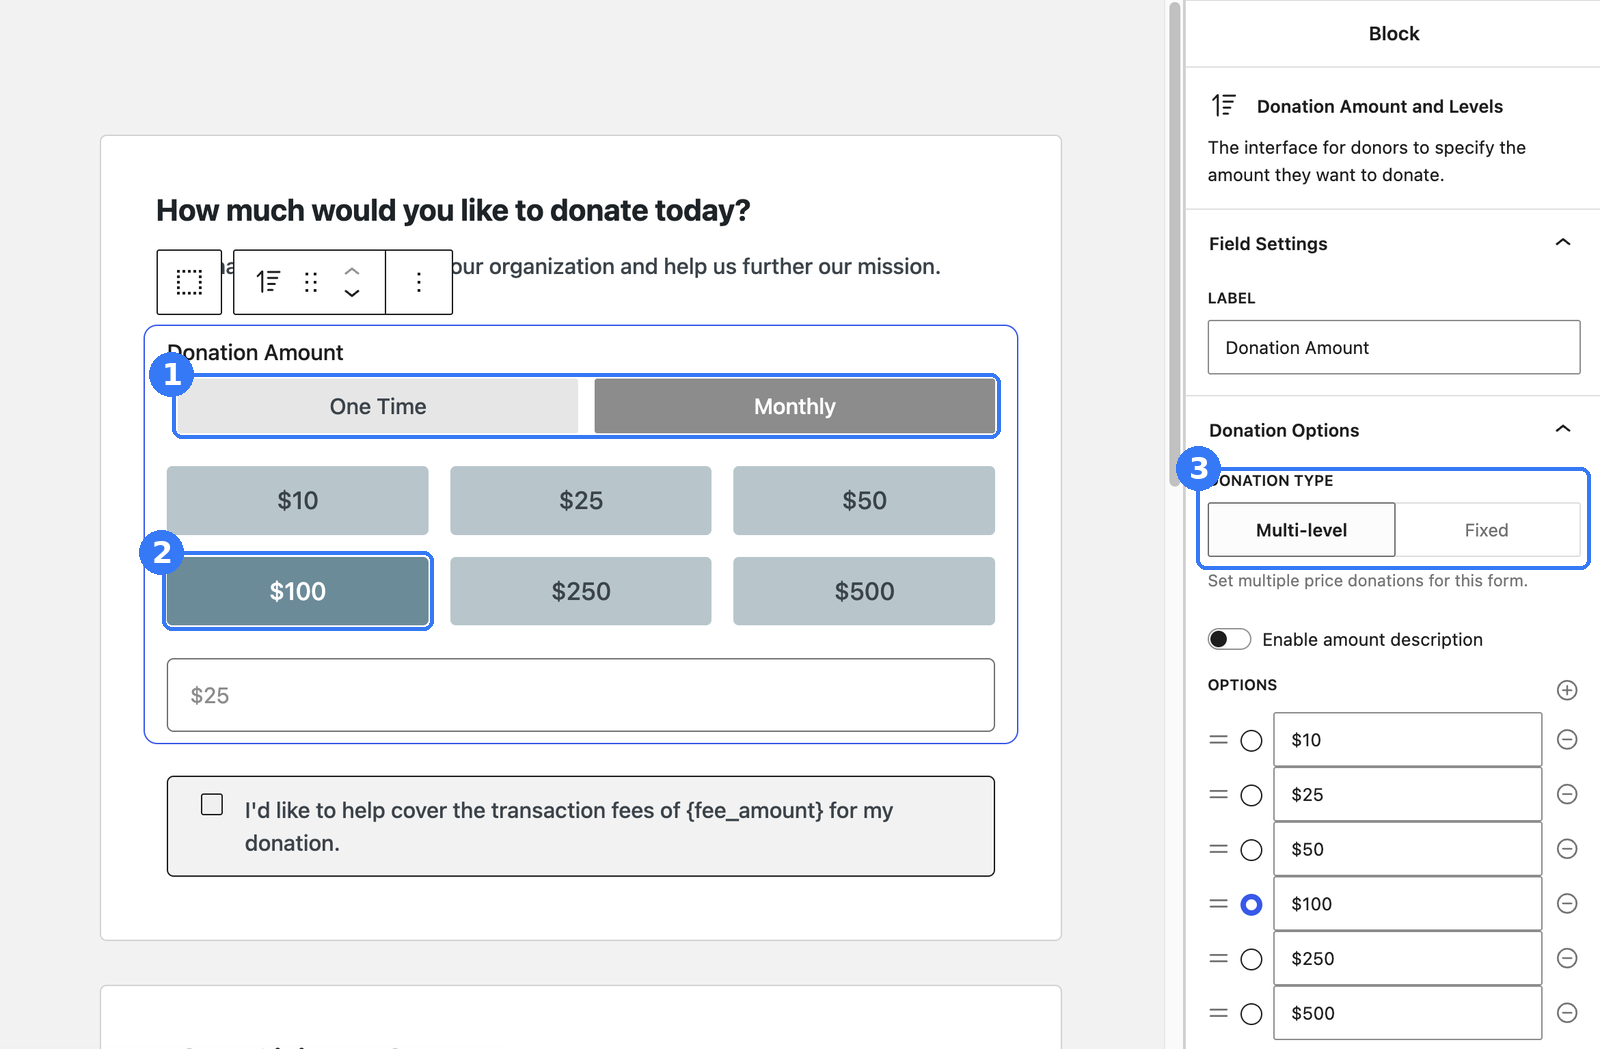Image resolution: width=1600 pixels, height=1049 pixels.
Task: Click the reorder handle for the $100 option
Action: 1218,904
